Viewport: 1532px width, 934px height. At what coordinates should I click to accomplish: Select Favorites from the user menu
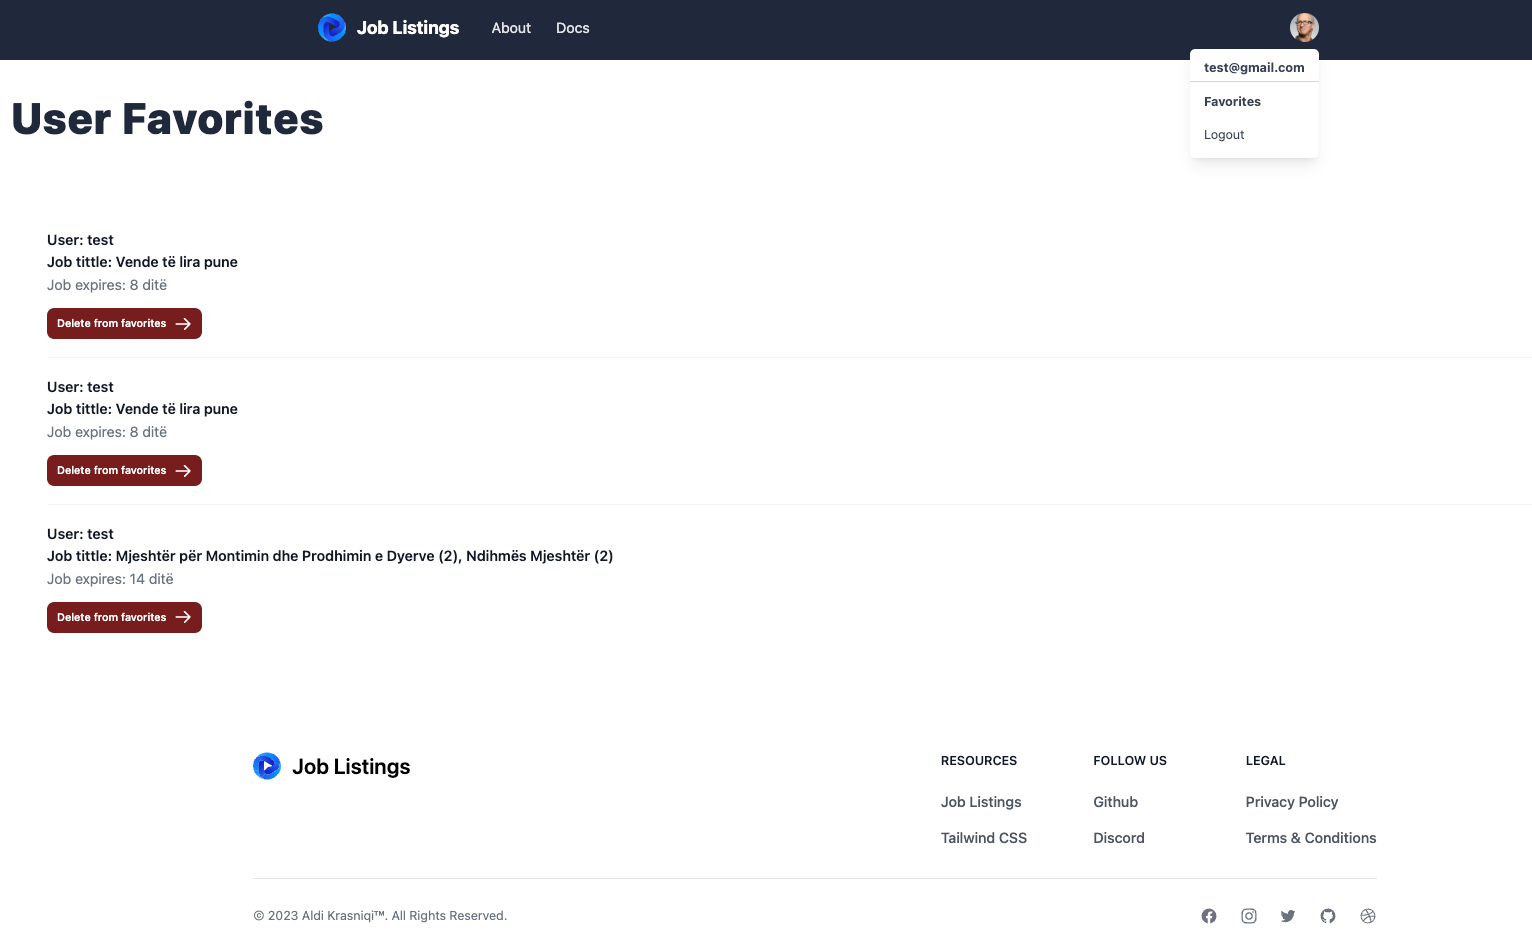1232,102
